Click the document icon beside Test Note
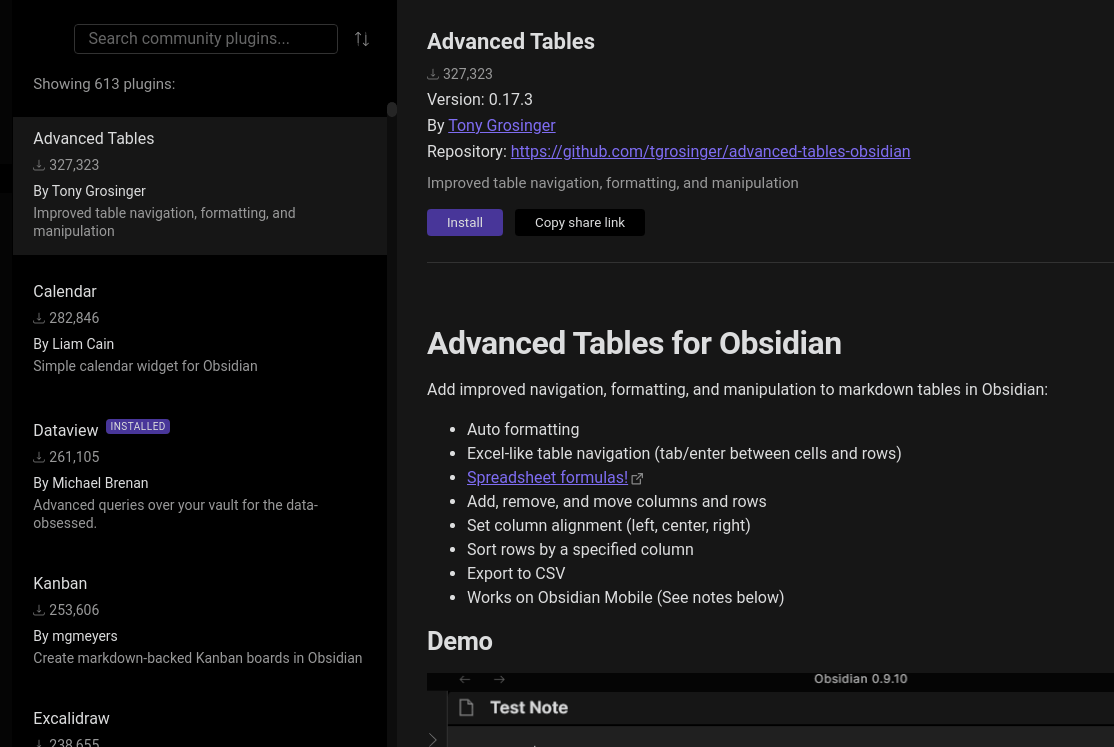This screenshot has height=747, width=1114. (x=466, y=707)
